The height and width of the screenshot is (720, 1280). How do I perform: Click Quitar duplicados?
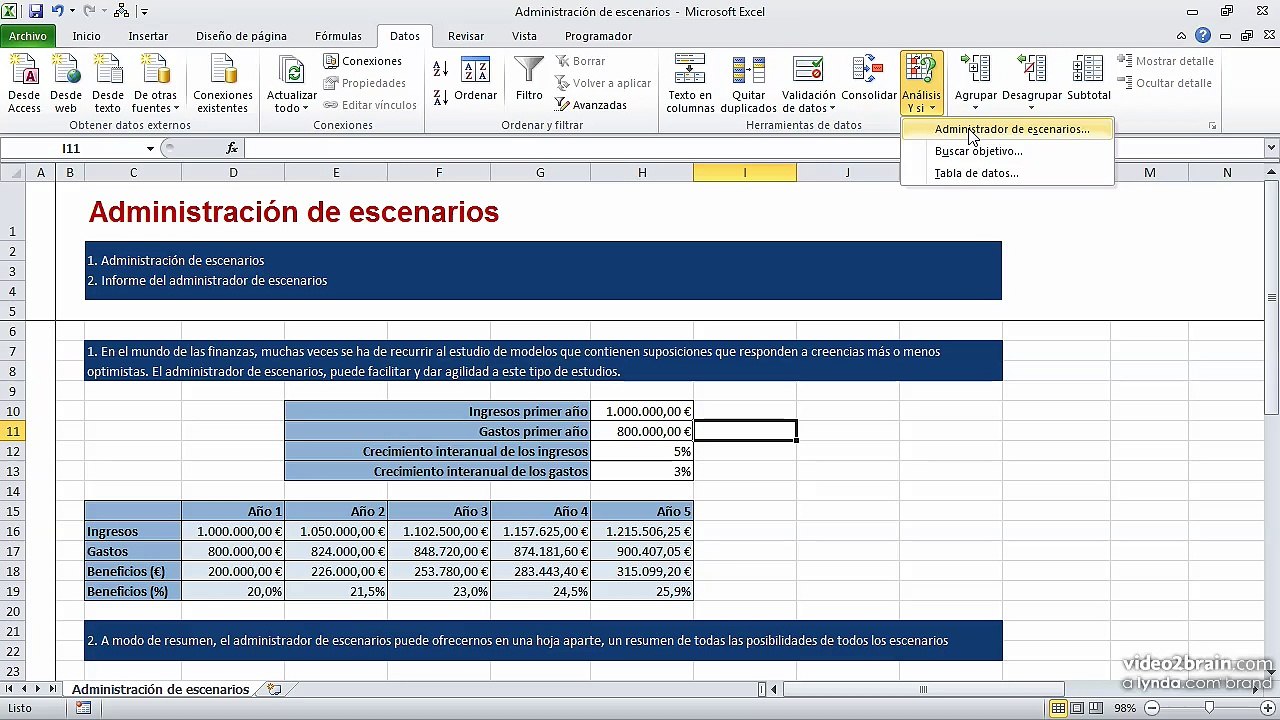[x=748, y=84]
